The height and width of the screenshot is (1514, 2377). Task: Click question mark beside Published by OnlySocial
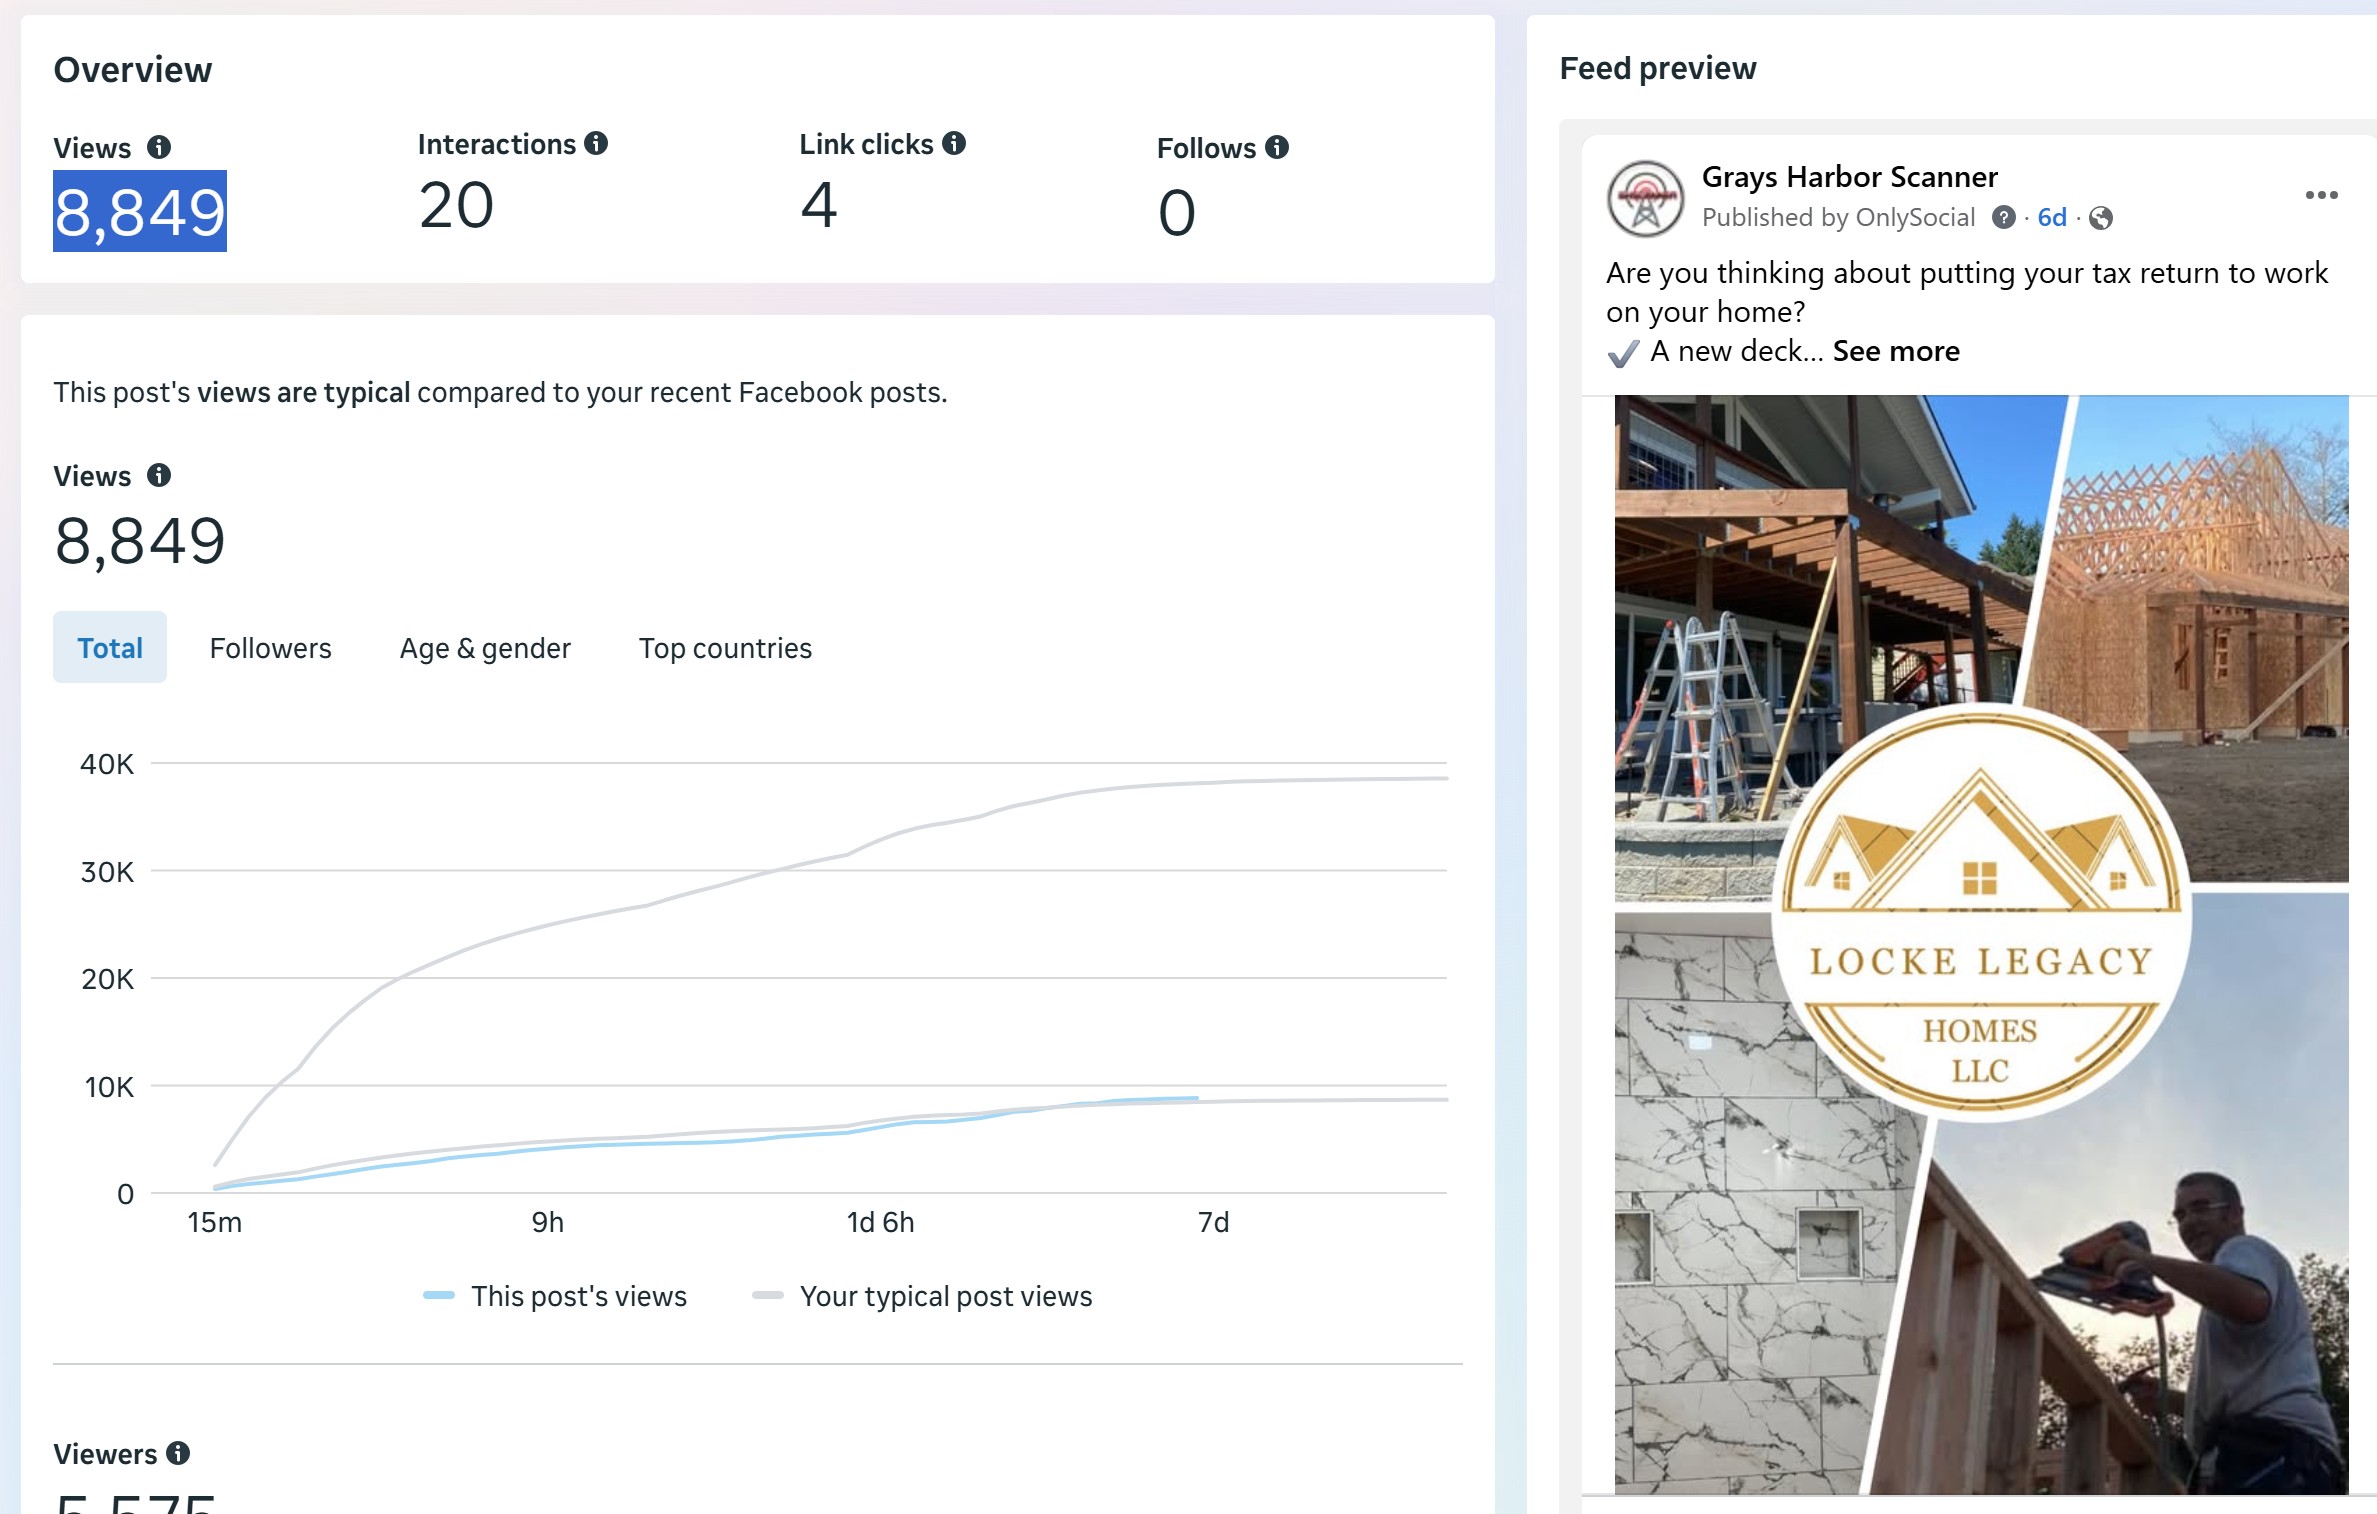(x=2003, y=218)
